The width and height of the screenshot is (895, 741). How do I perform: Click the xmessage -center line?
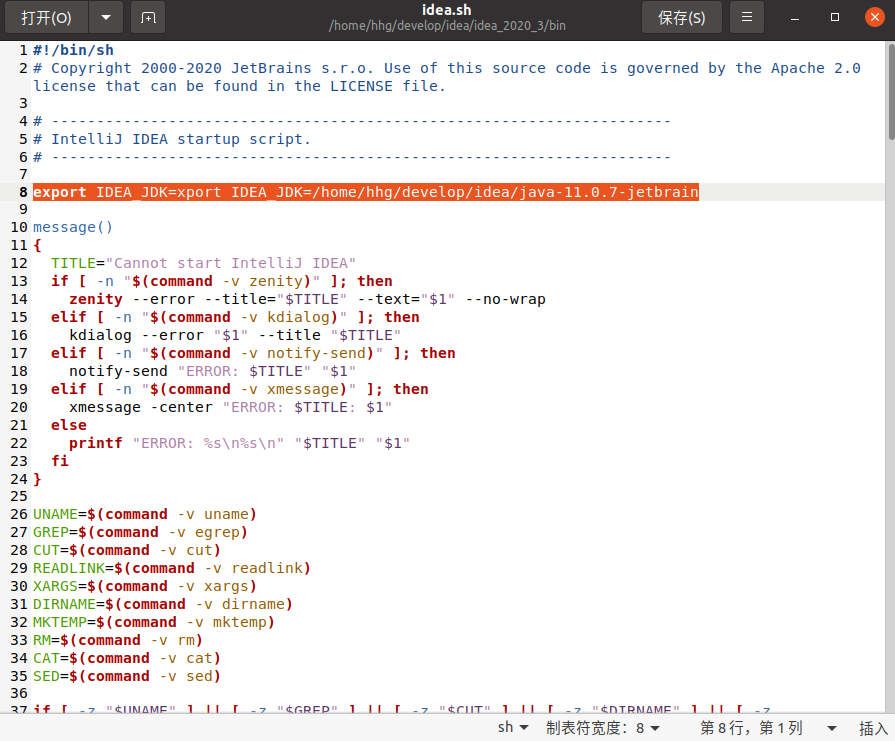(230, 407)
